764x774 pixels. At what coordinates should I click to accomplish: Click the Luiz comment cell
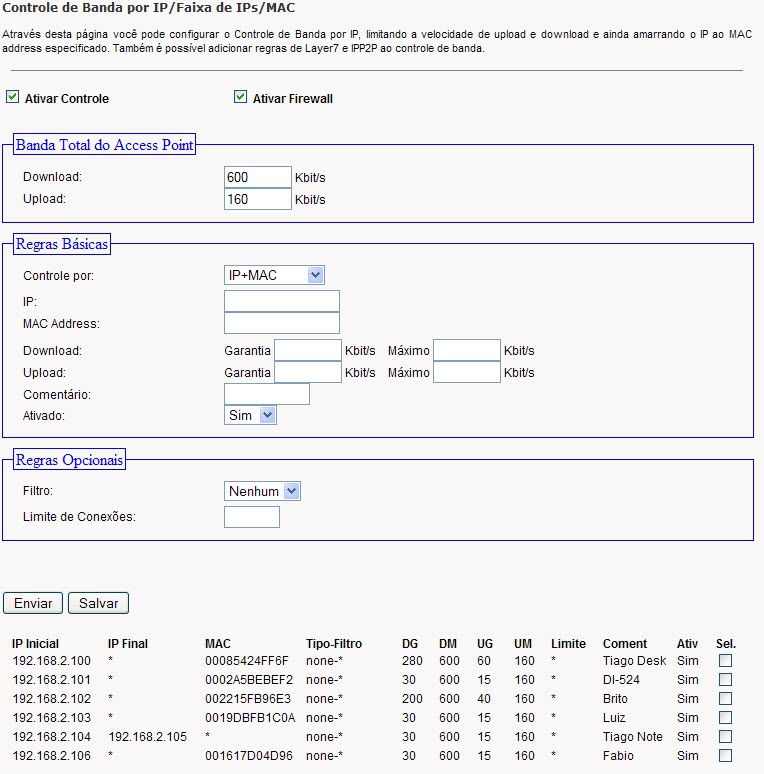coord(614,718)
